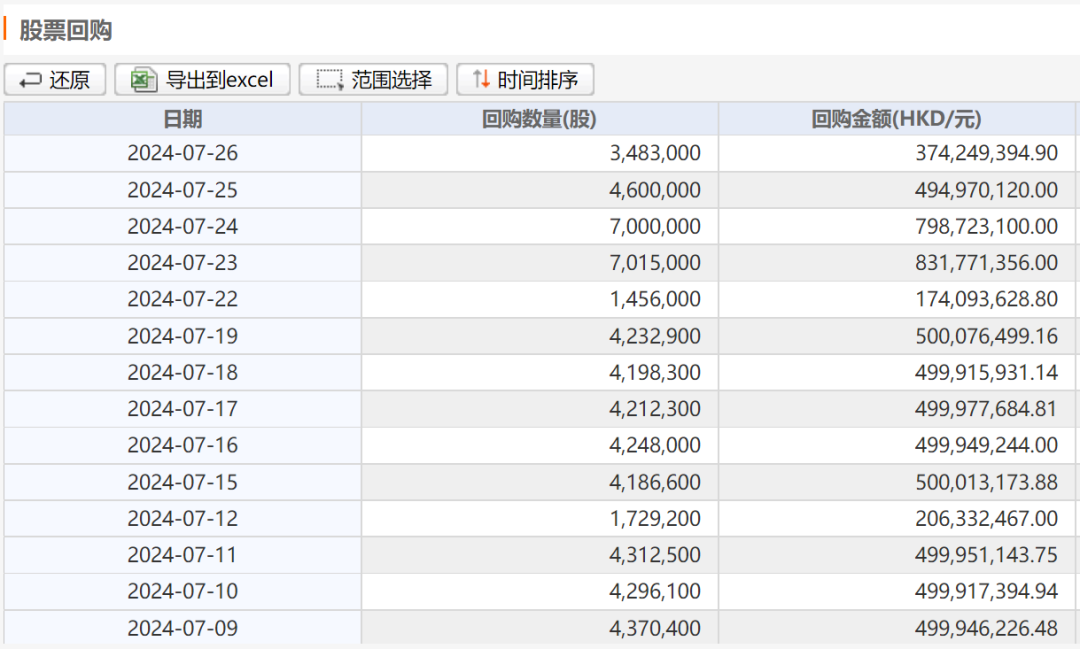Click the amount 499,946,226.48
Viewport: 1080px width, 649px height.
point(986,628)
